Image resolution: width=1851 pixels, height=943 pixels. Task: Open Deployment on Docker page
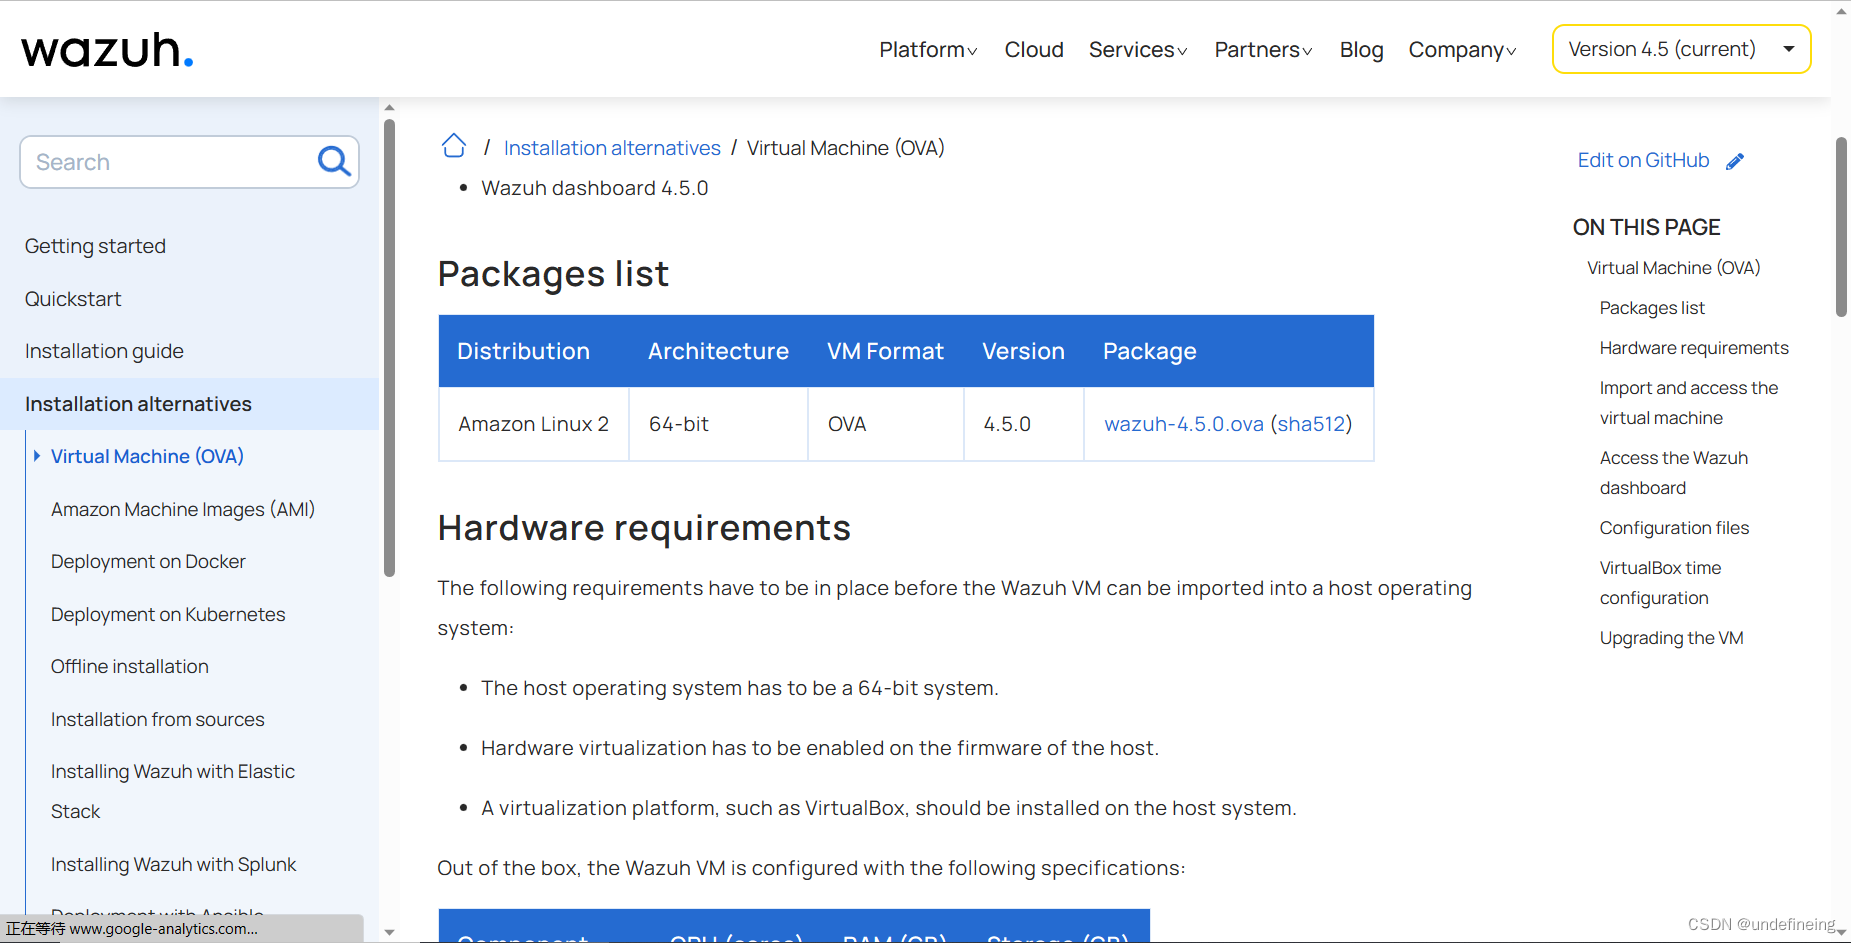pos(148,562)
